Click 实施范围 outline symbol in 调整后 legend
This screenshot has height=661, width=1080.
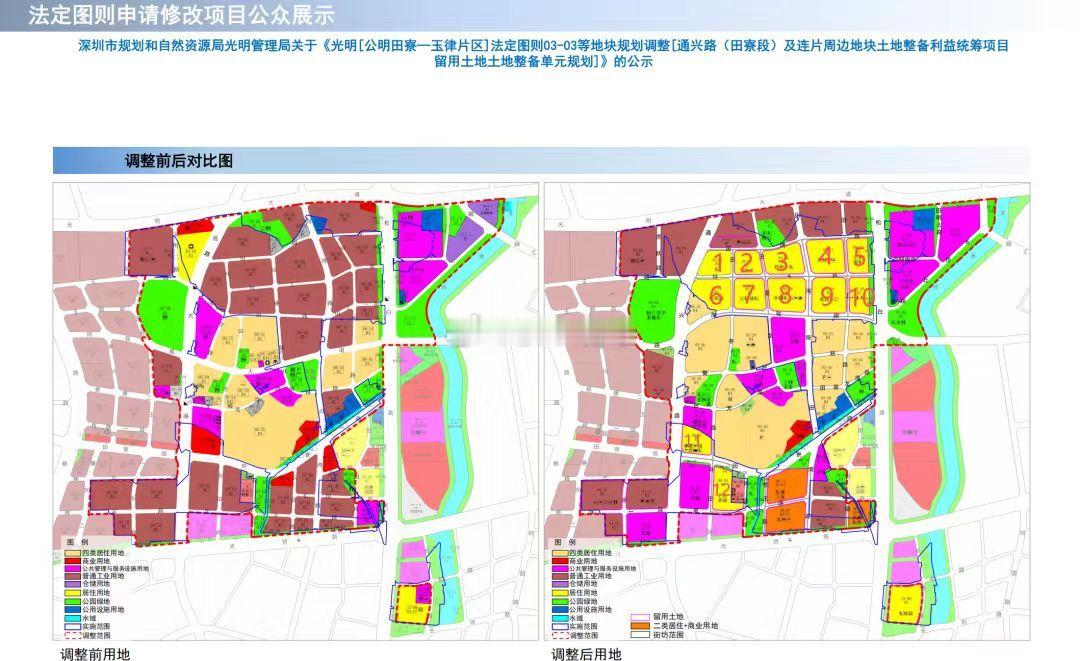coord(561,627)
